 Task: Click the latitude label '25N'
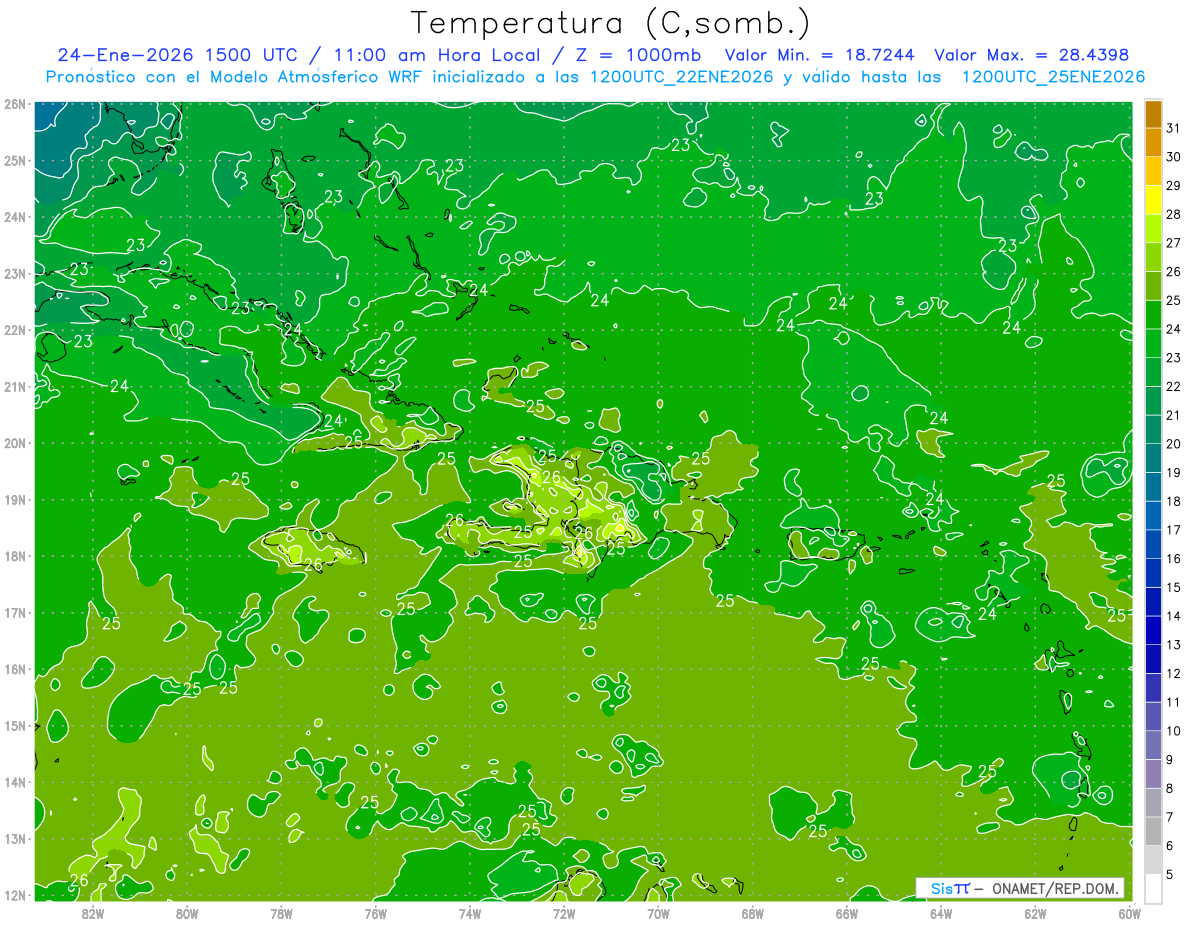tap(14, 160)
